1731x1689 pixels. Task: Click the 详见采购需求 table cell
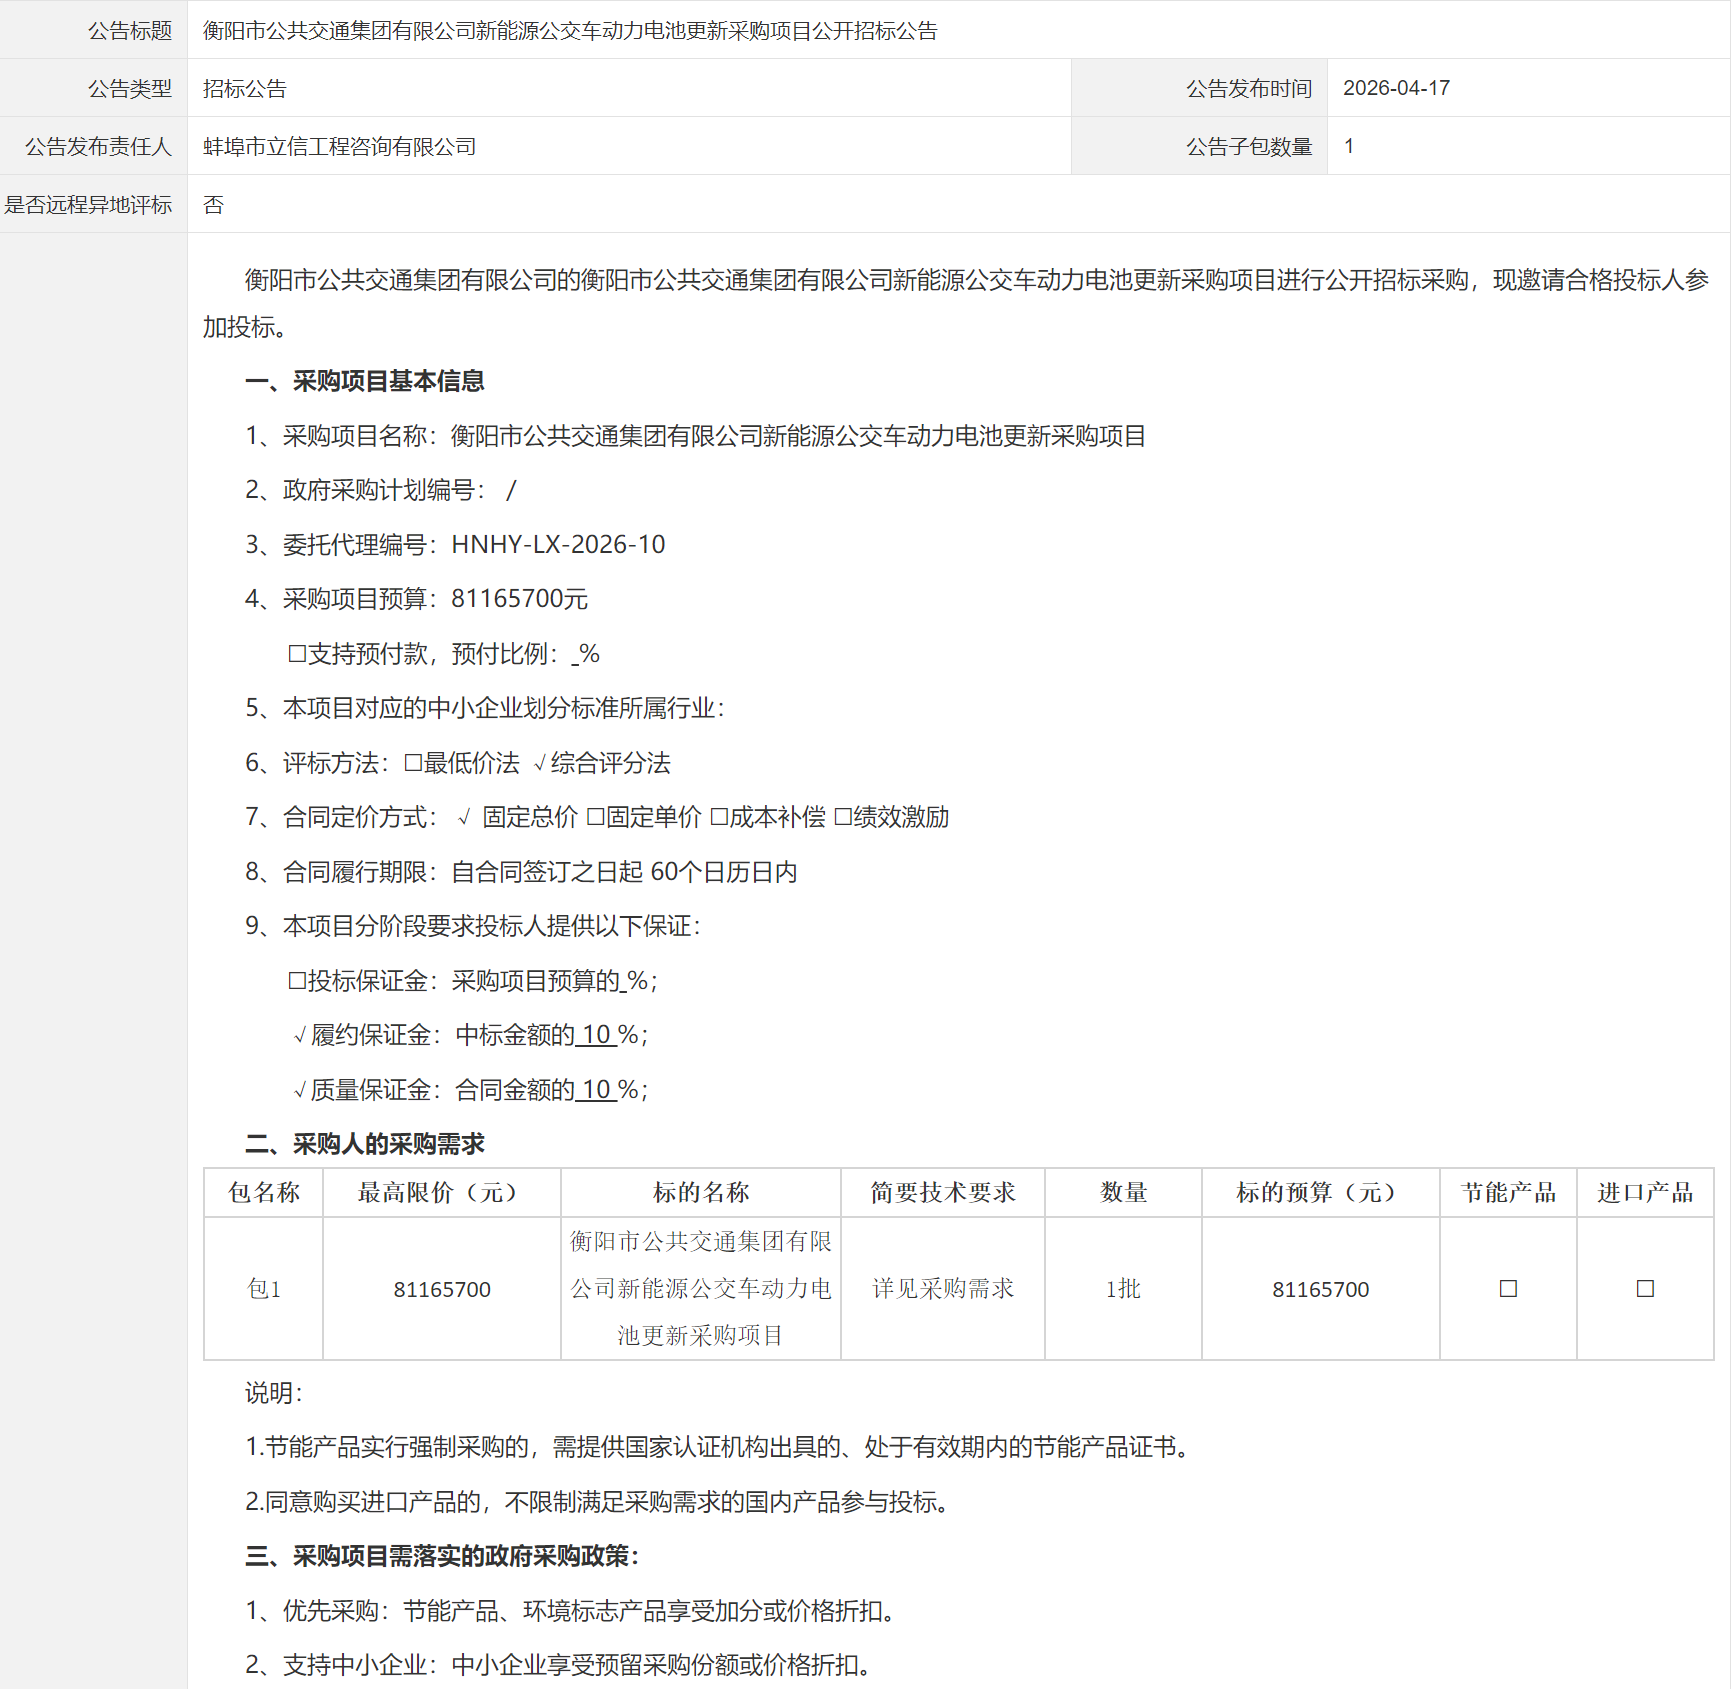943,1289
